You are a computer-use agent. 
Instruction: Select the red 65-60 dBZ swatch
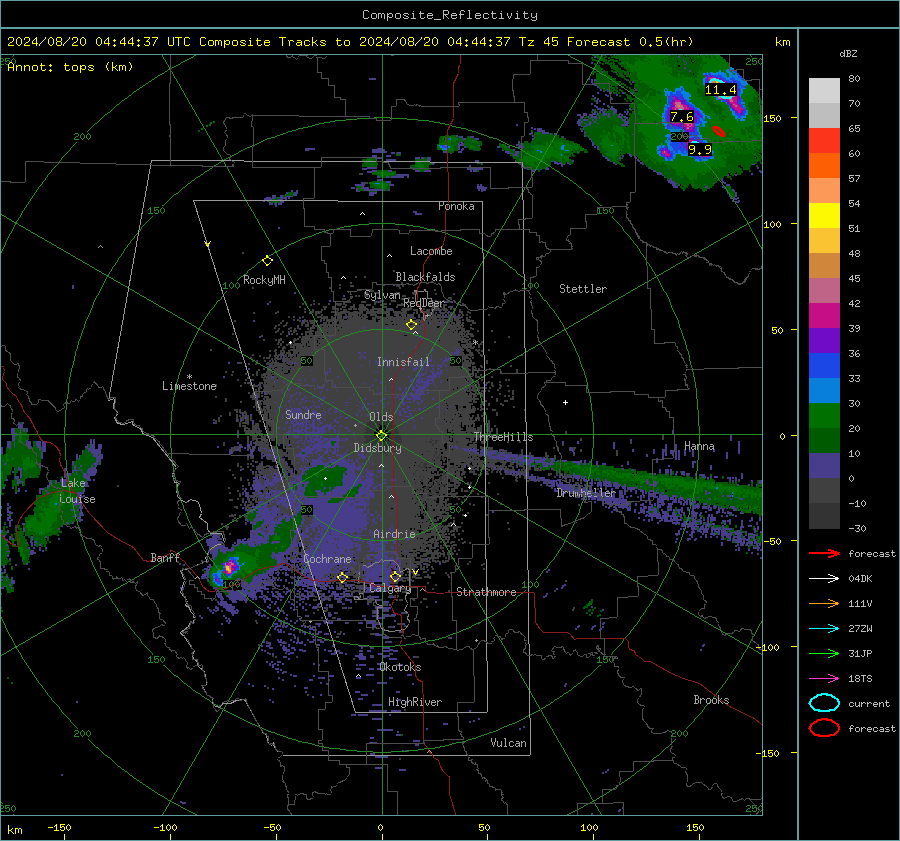[824, 141]
